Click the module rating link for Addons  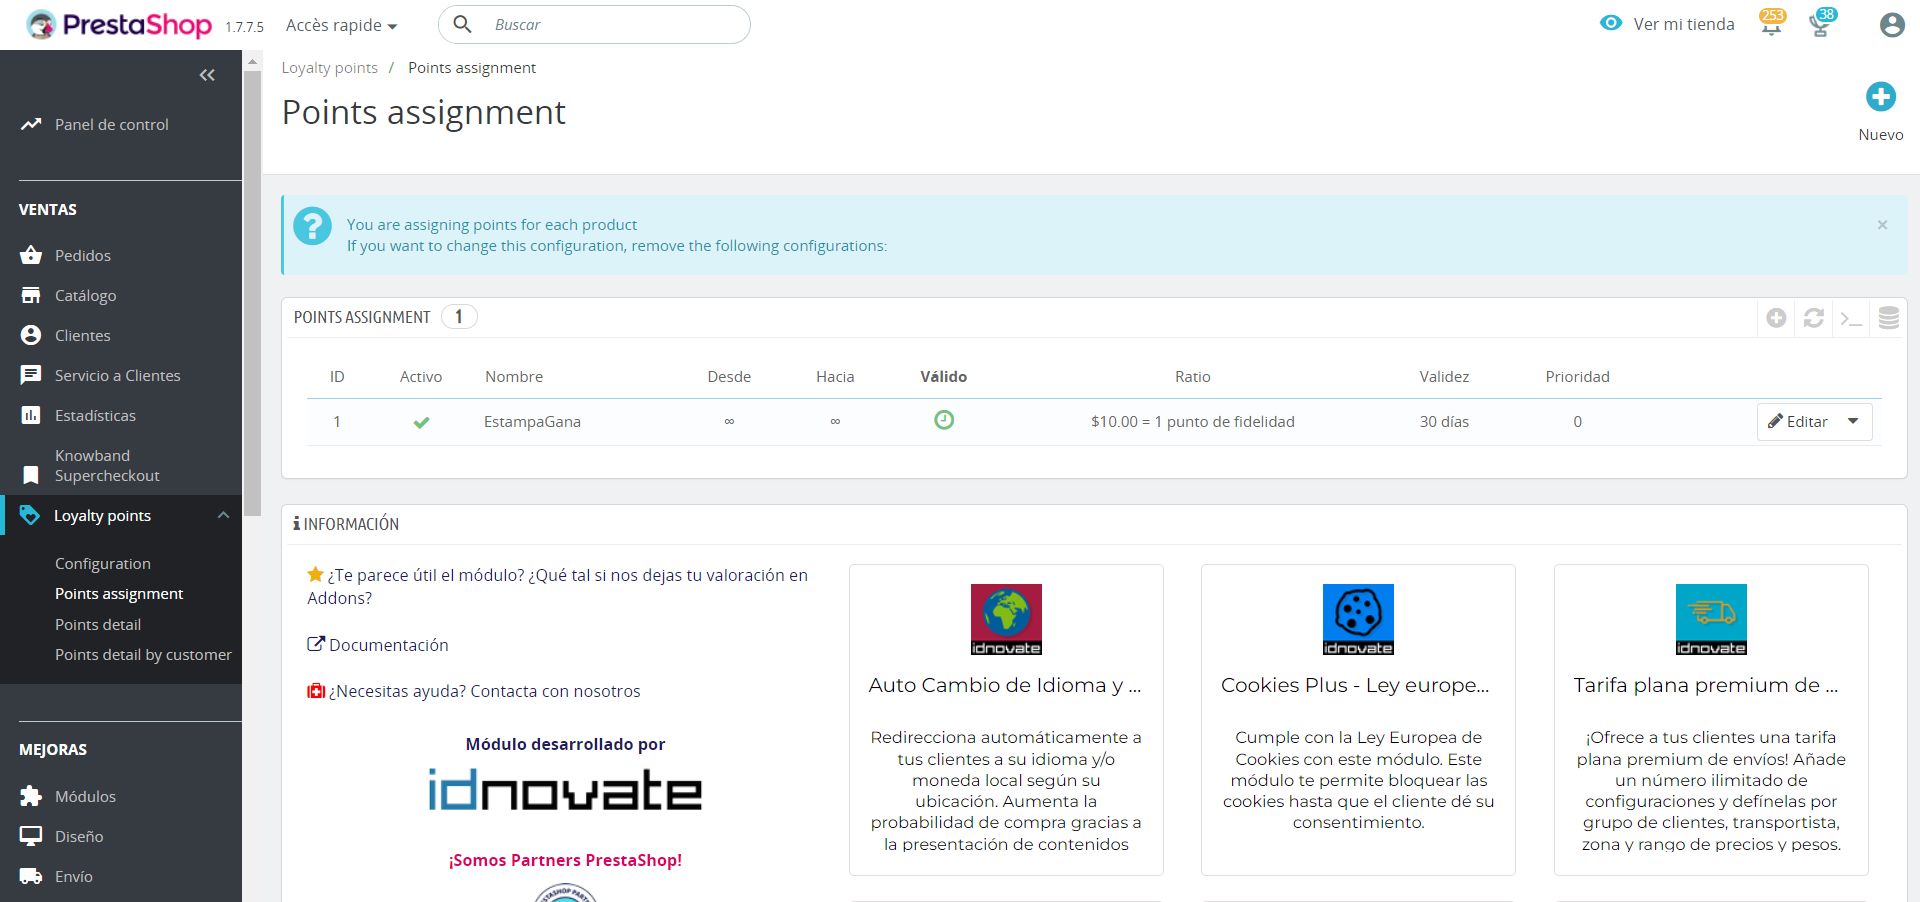[557, 586]
